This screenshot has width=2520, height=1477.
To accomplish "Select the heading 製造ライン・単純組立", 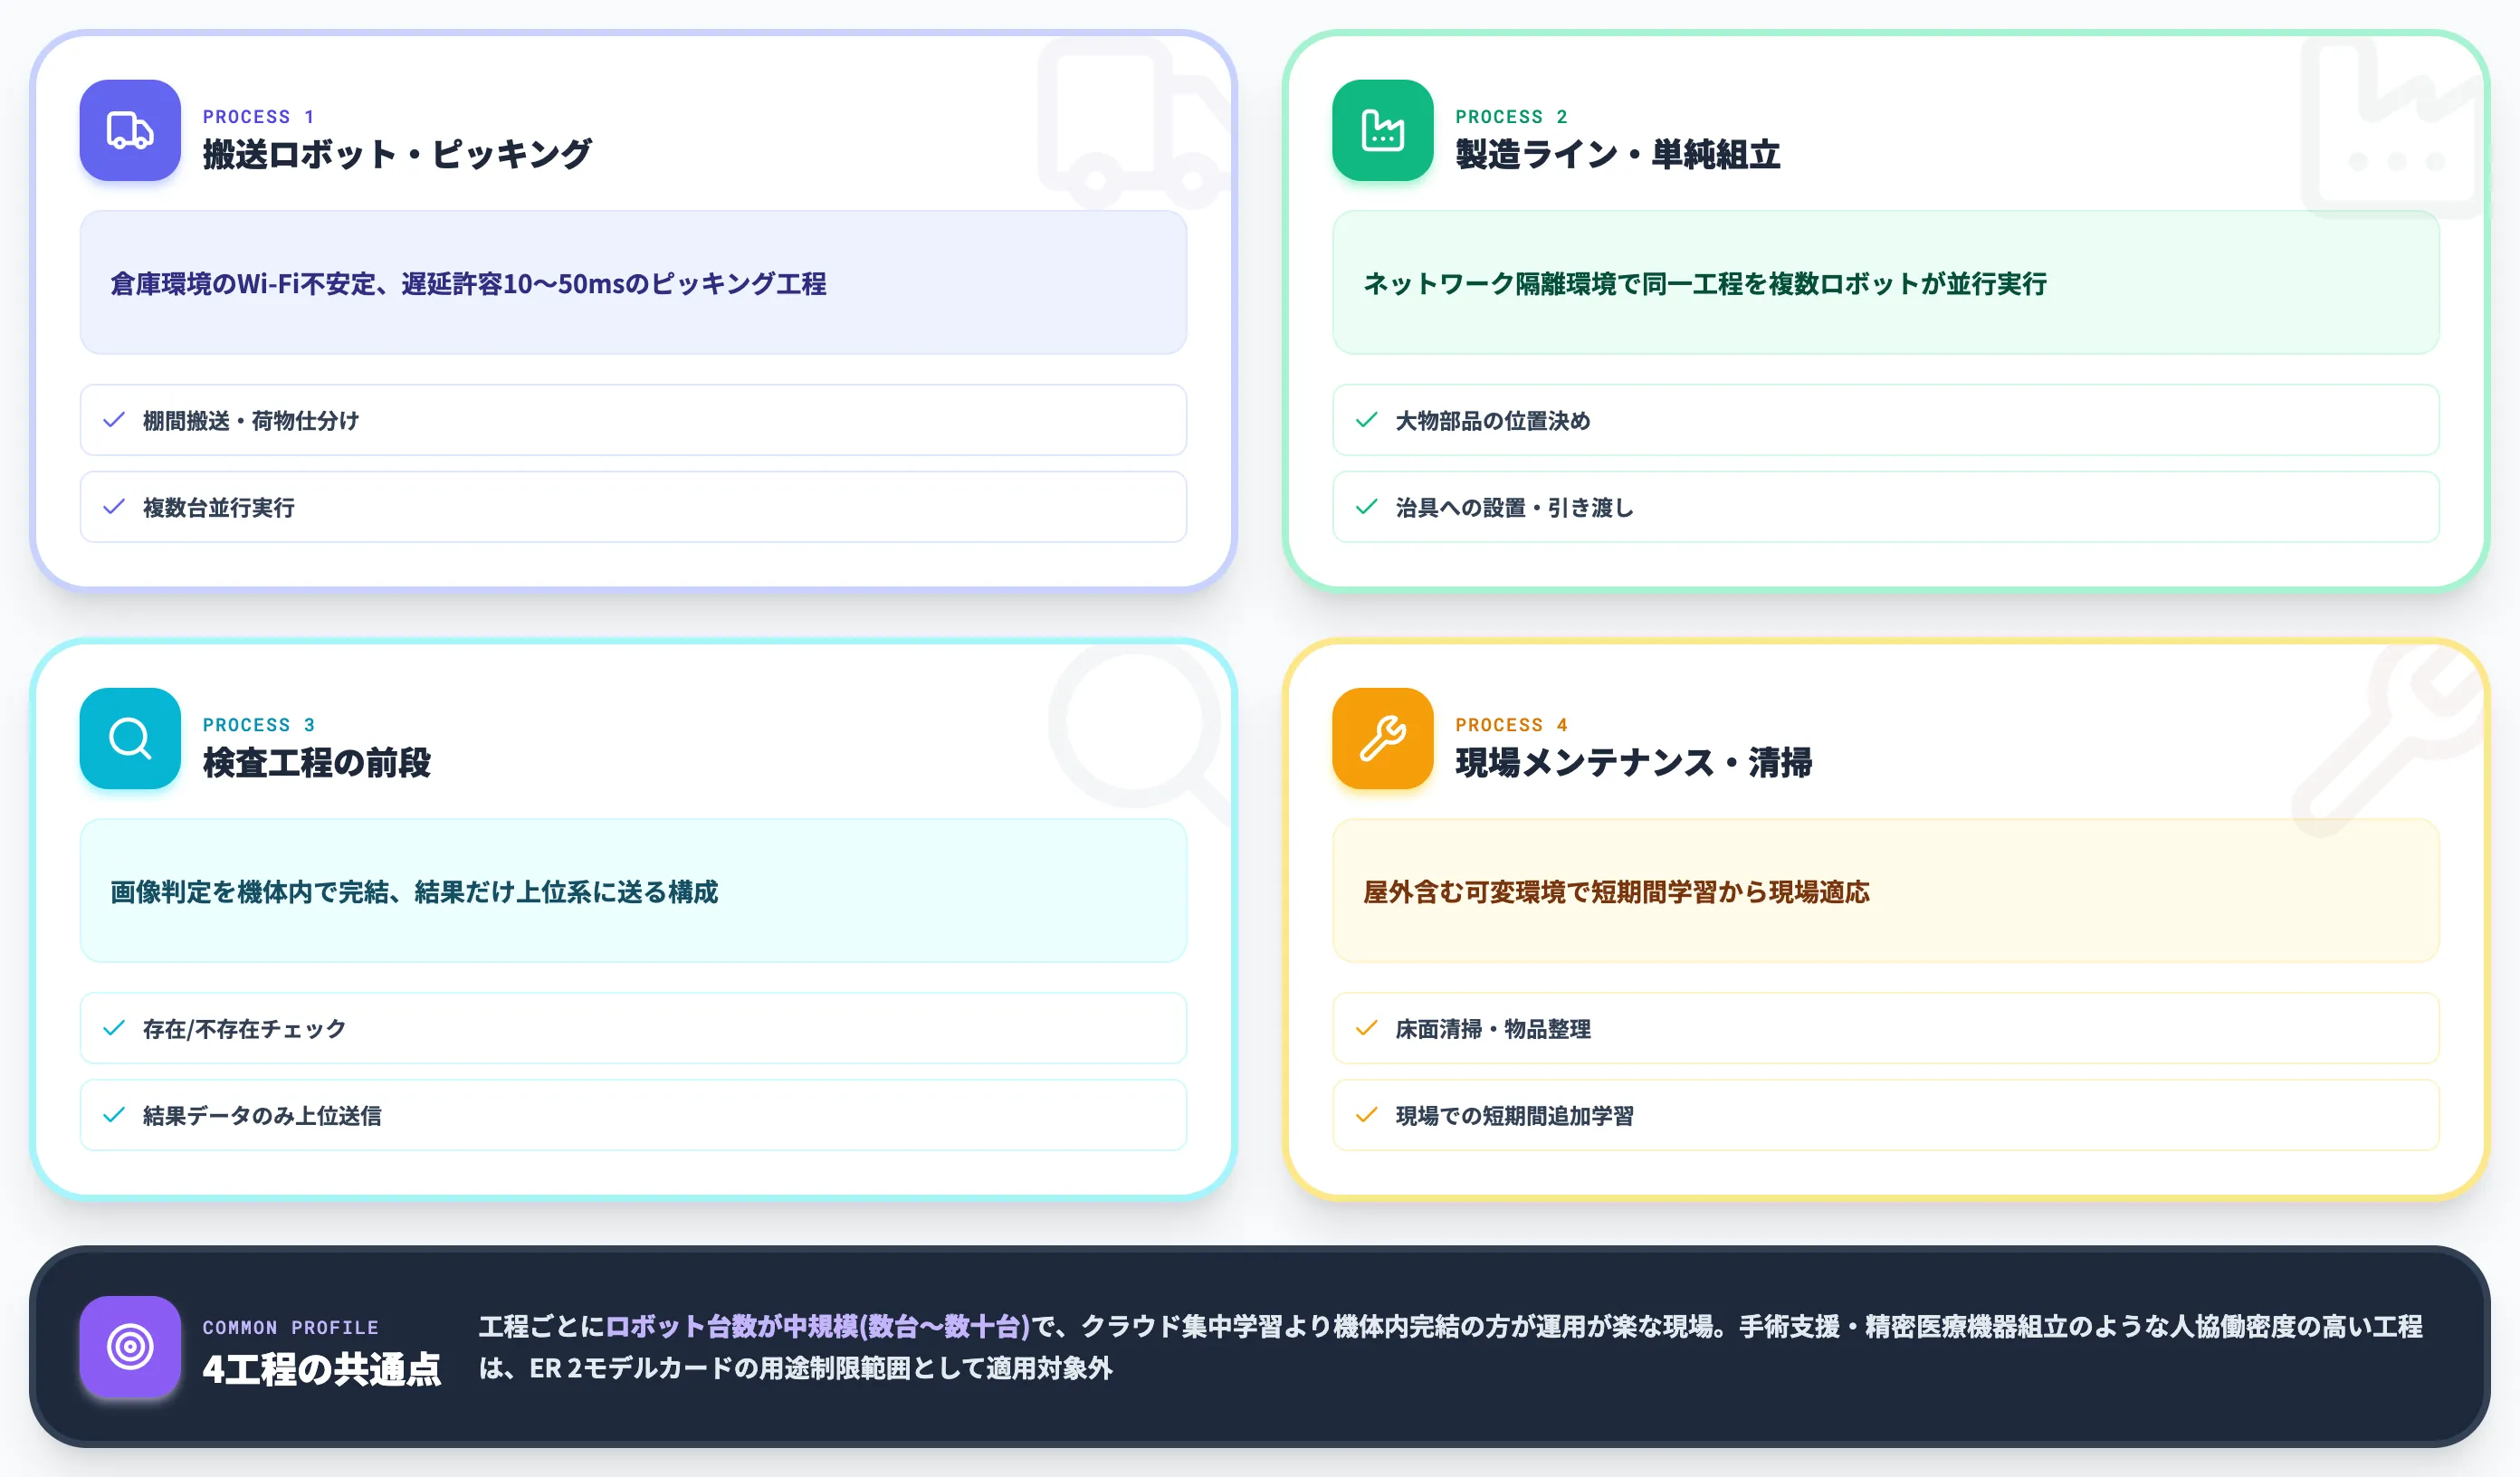I will (1617, 154).
